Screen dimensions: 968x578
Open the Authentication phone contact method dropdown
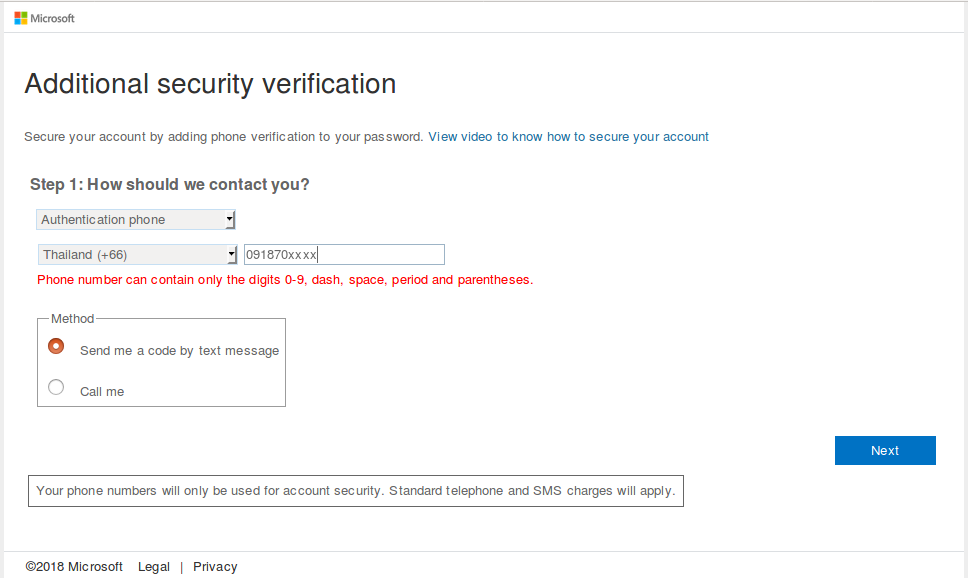tap(130, 220)
